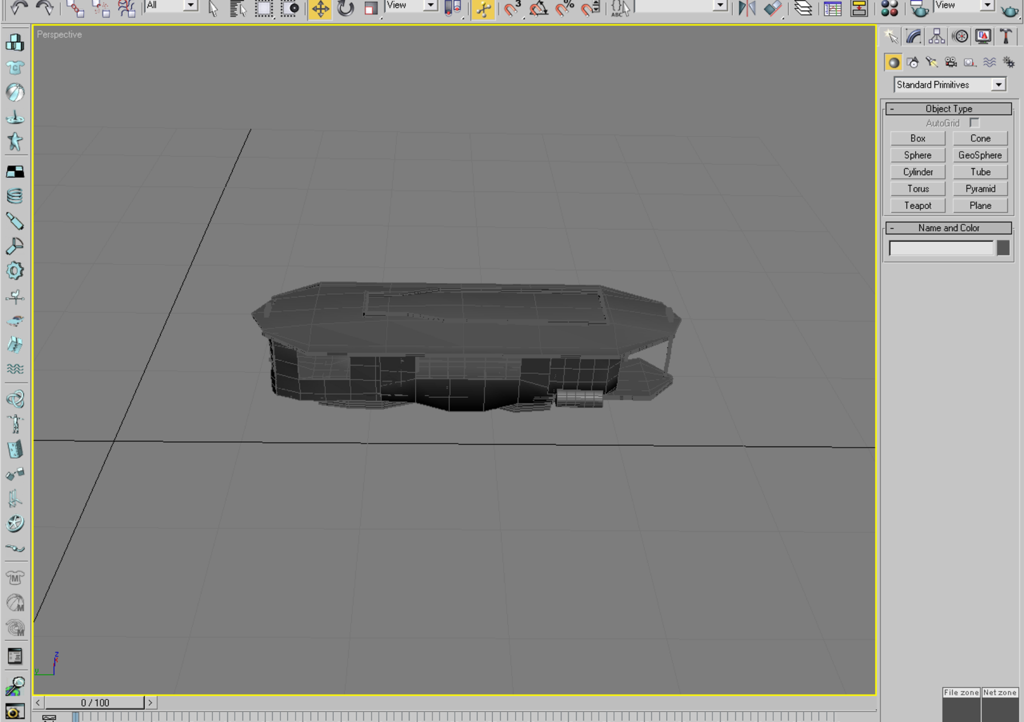Switch to the Hierarchy panel tab
The image size is (1024, 722).
pyautogui.click(x=937, y=36)
